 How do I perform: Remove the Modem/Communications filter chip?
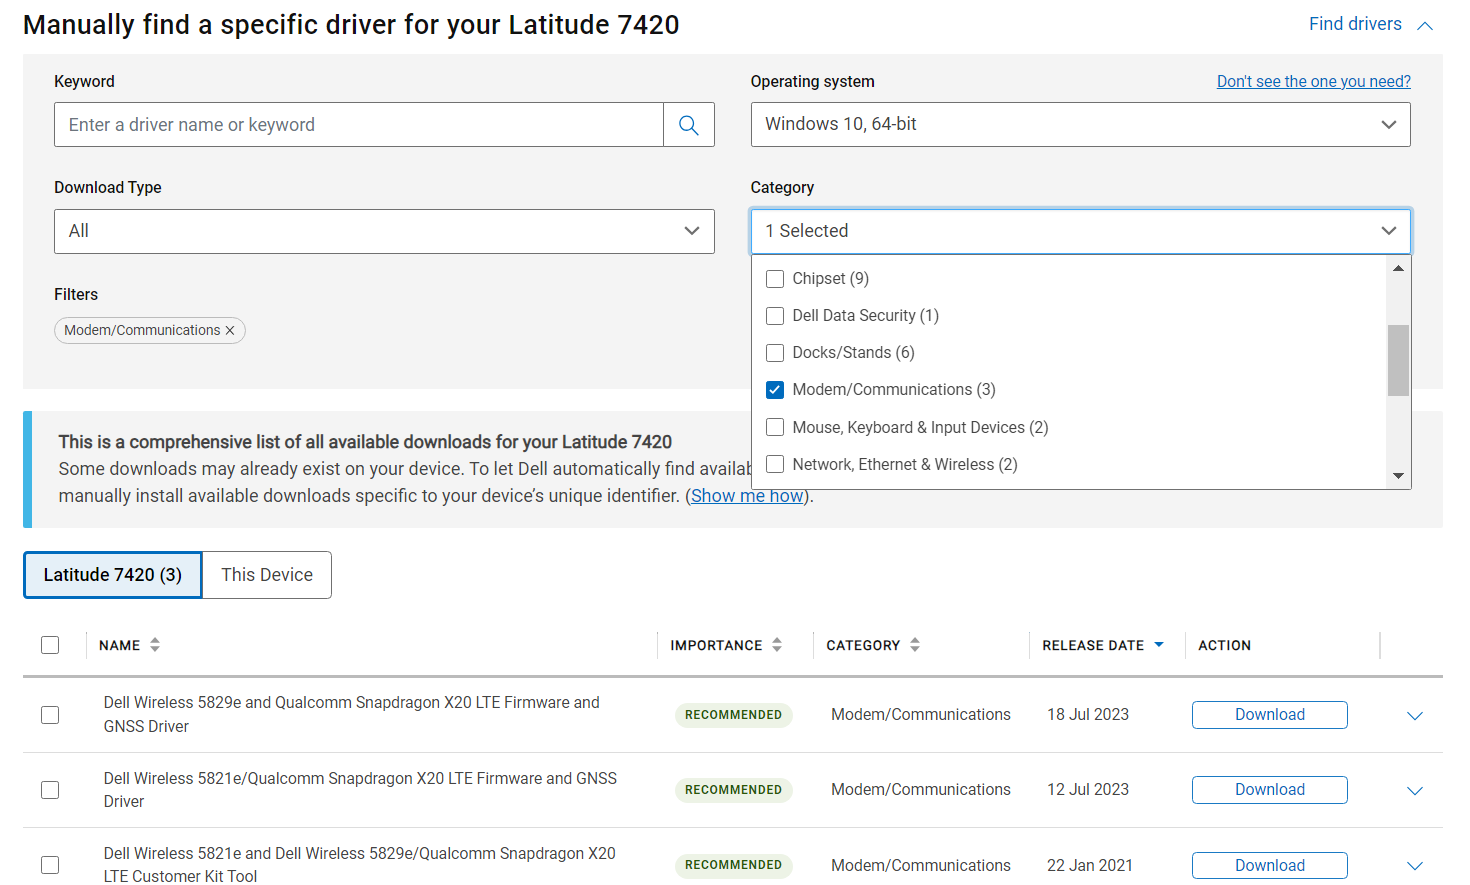point(230,331)
